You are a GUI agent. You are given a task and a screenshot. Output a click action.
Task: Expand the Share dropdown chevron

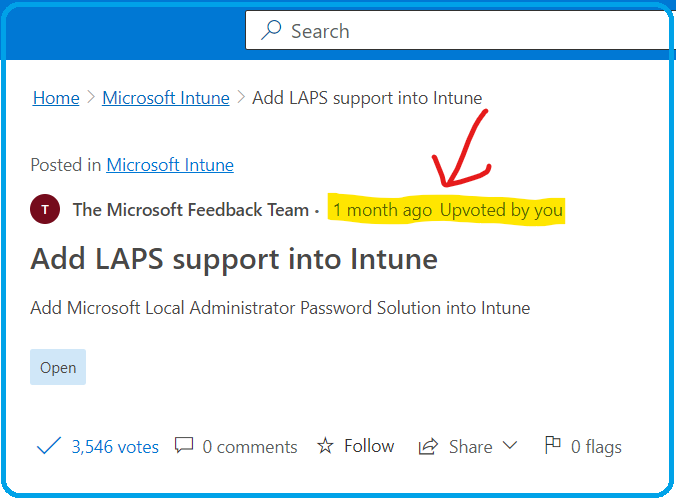510,445
